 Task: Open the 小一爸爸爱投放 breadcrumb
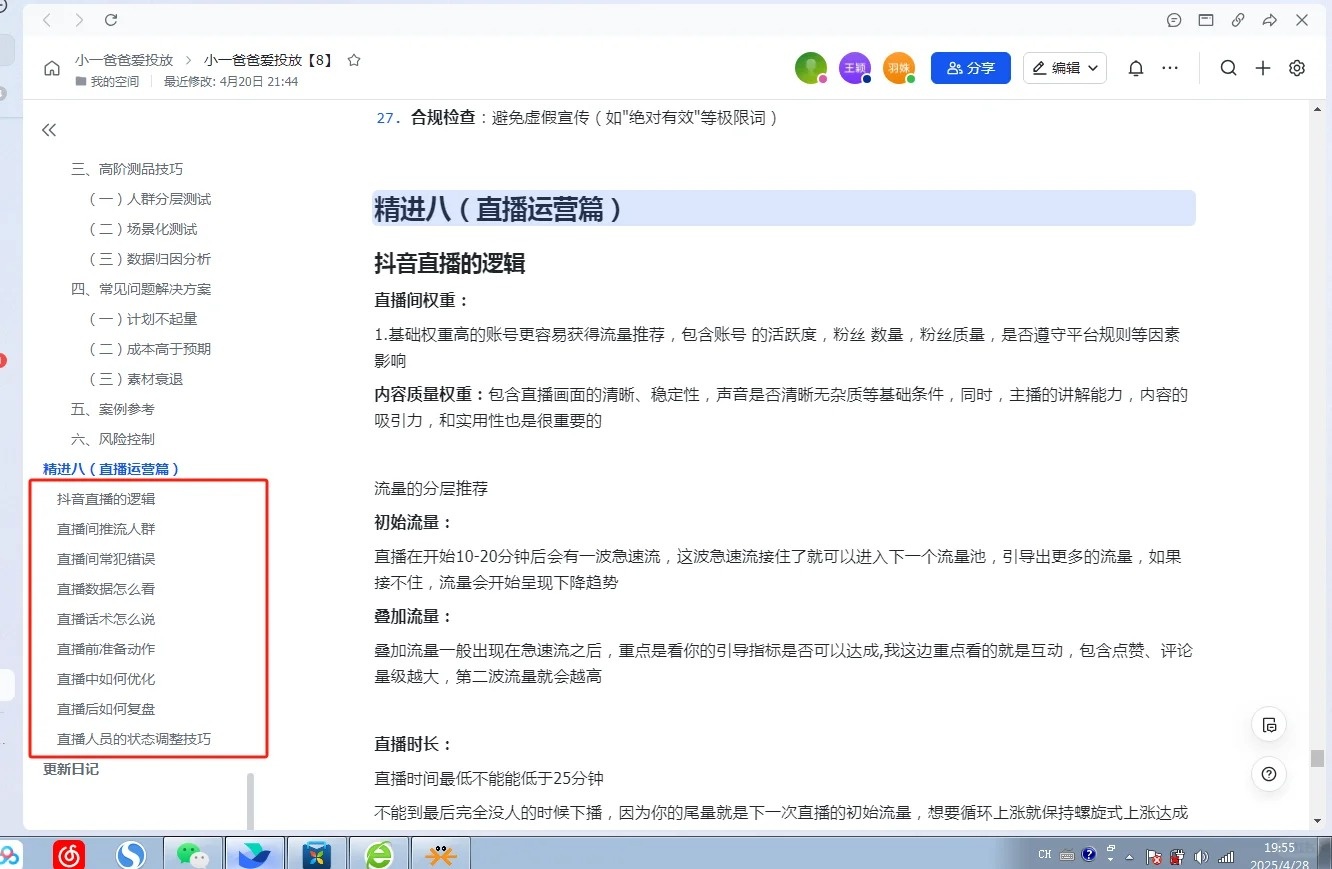tap(124, 60)
